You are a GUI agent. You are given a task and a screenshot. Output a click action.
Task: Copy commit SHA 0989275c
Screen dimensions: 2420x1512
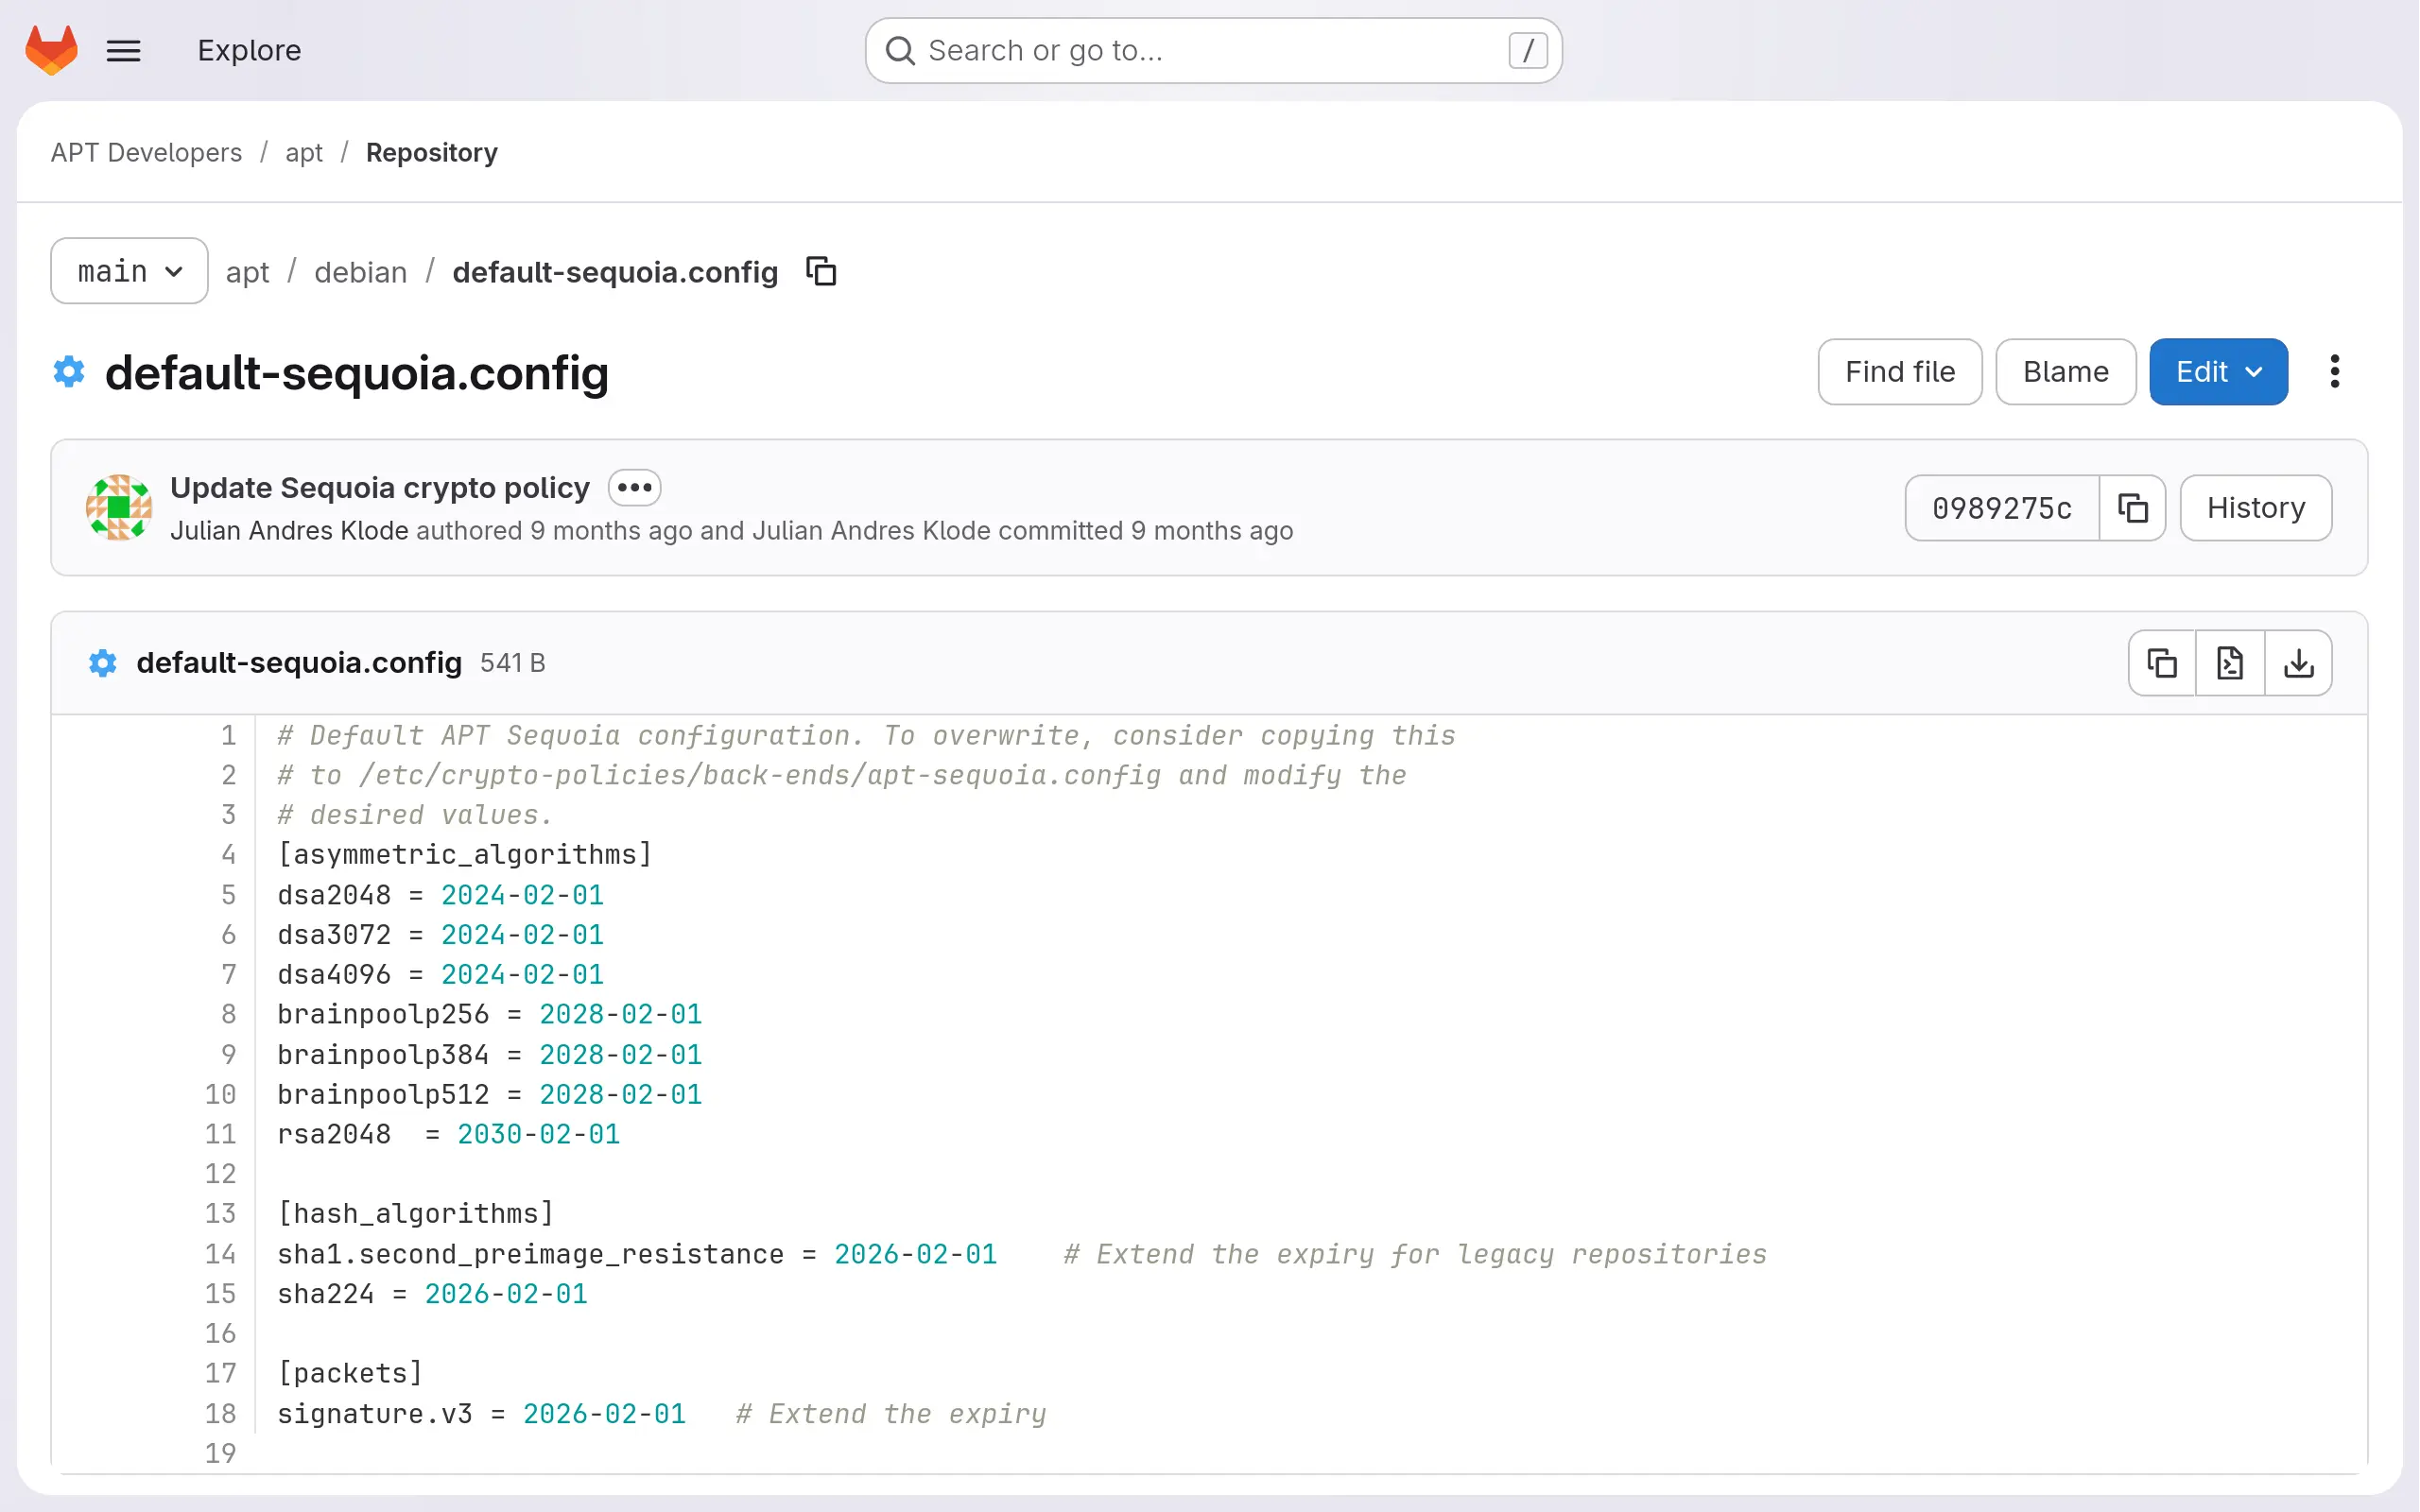click(x=2132, y=508)
